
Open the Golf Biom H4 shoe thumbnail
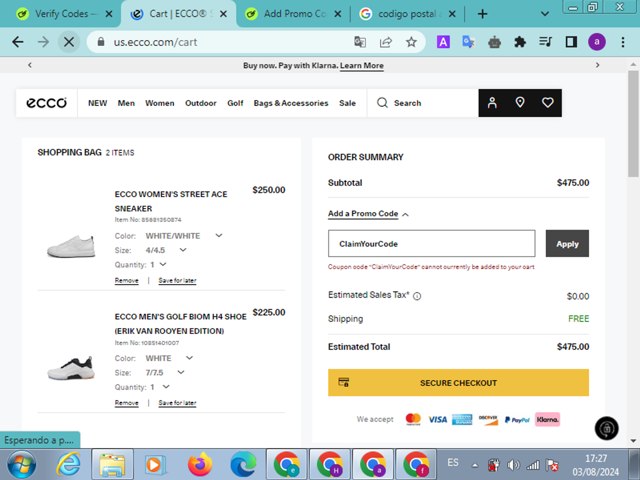point(71,369)
